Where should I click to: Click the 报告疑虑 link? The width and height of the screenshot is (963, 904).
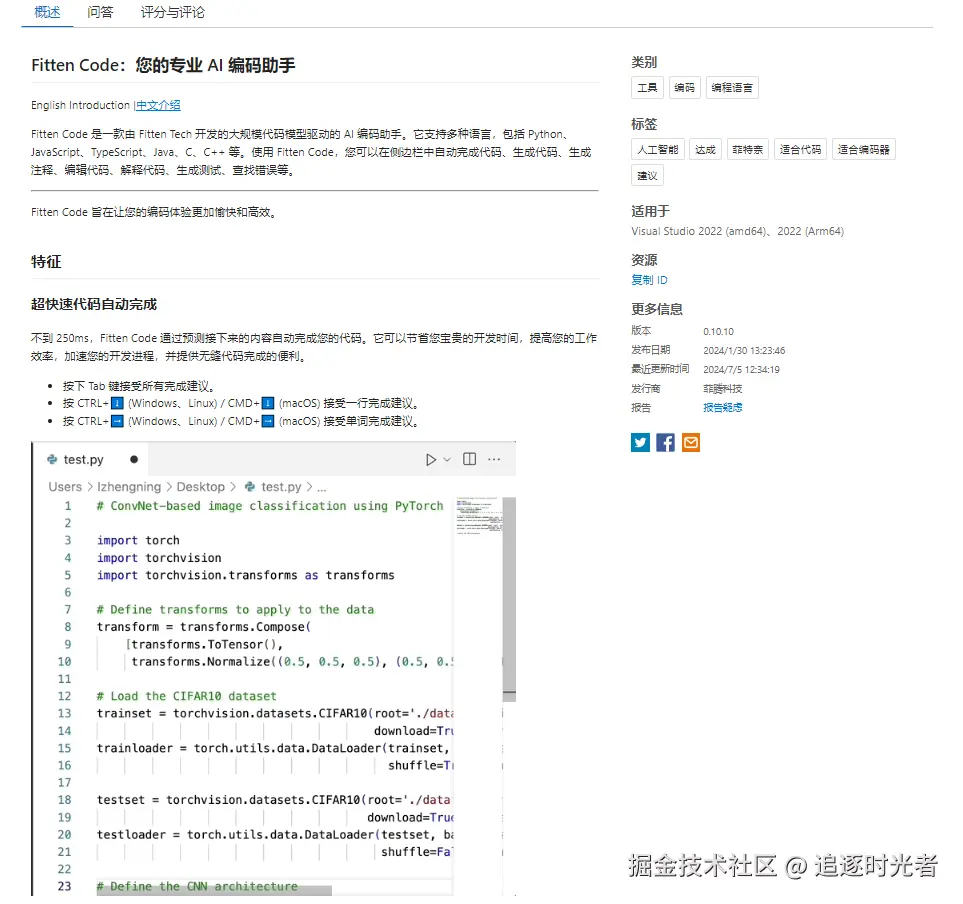(723, 408)
